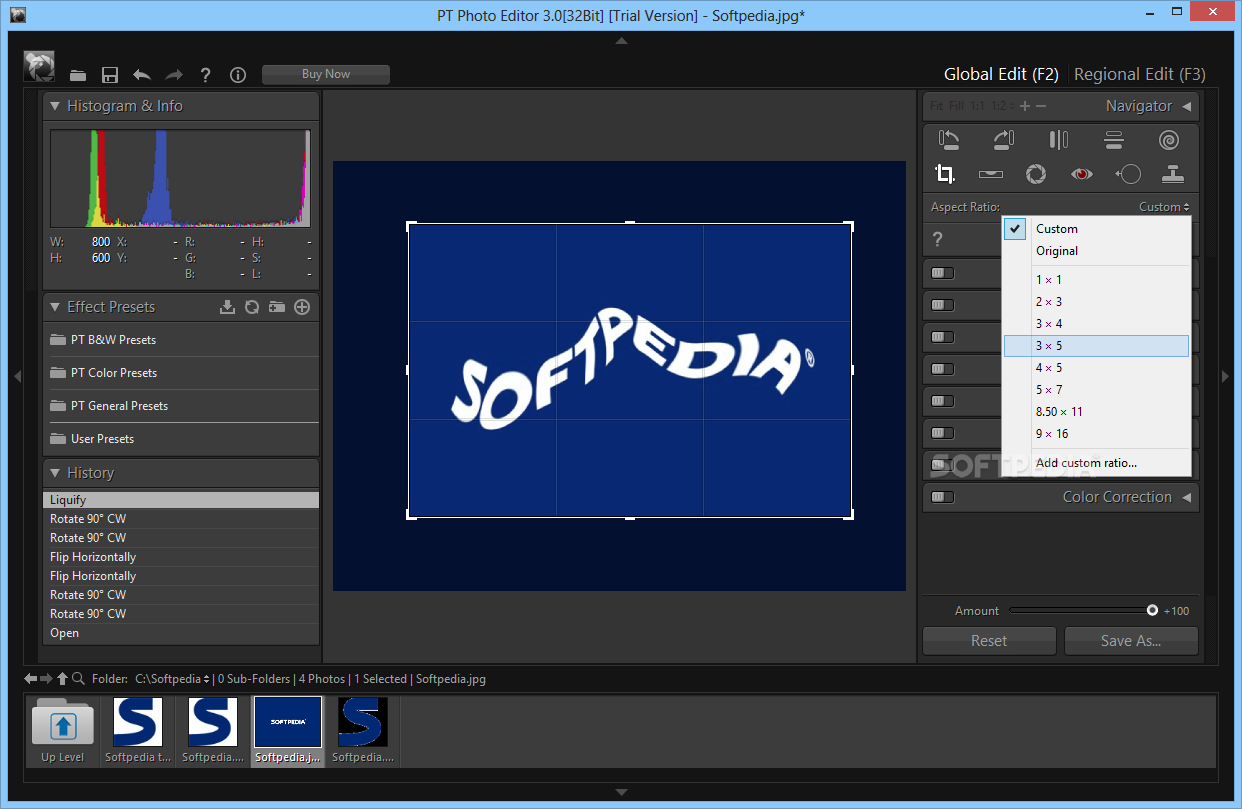Open the PT Color Presets folder
This screenshot has width=1242, height=809.
click(x=181, y=373)
